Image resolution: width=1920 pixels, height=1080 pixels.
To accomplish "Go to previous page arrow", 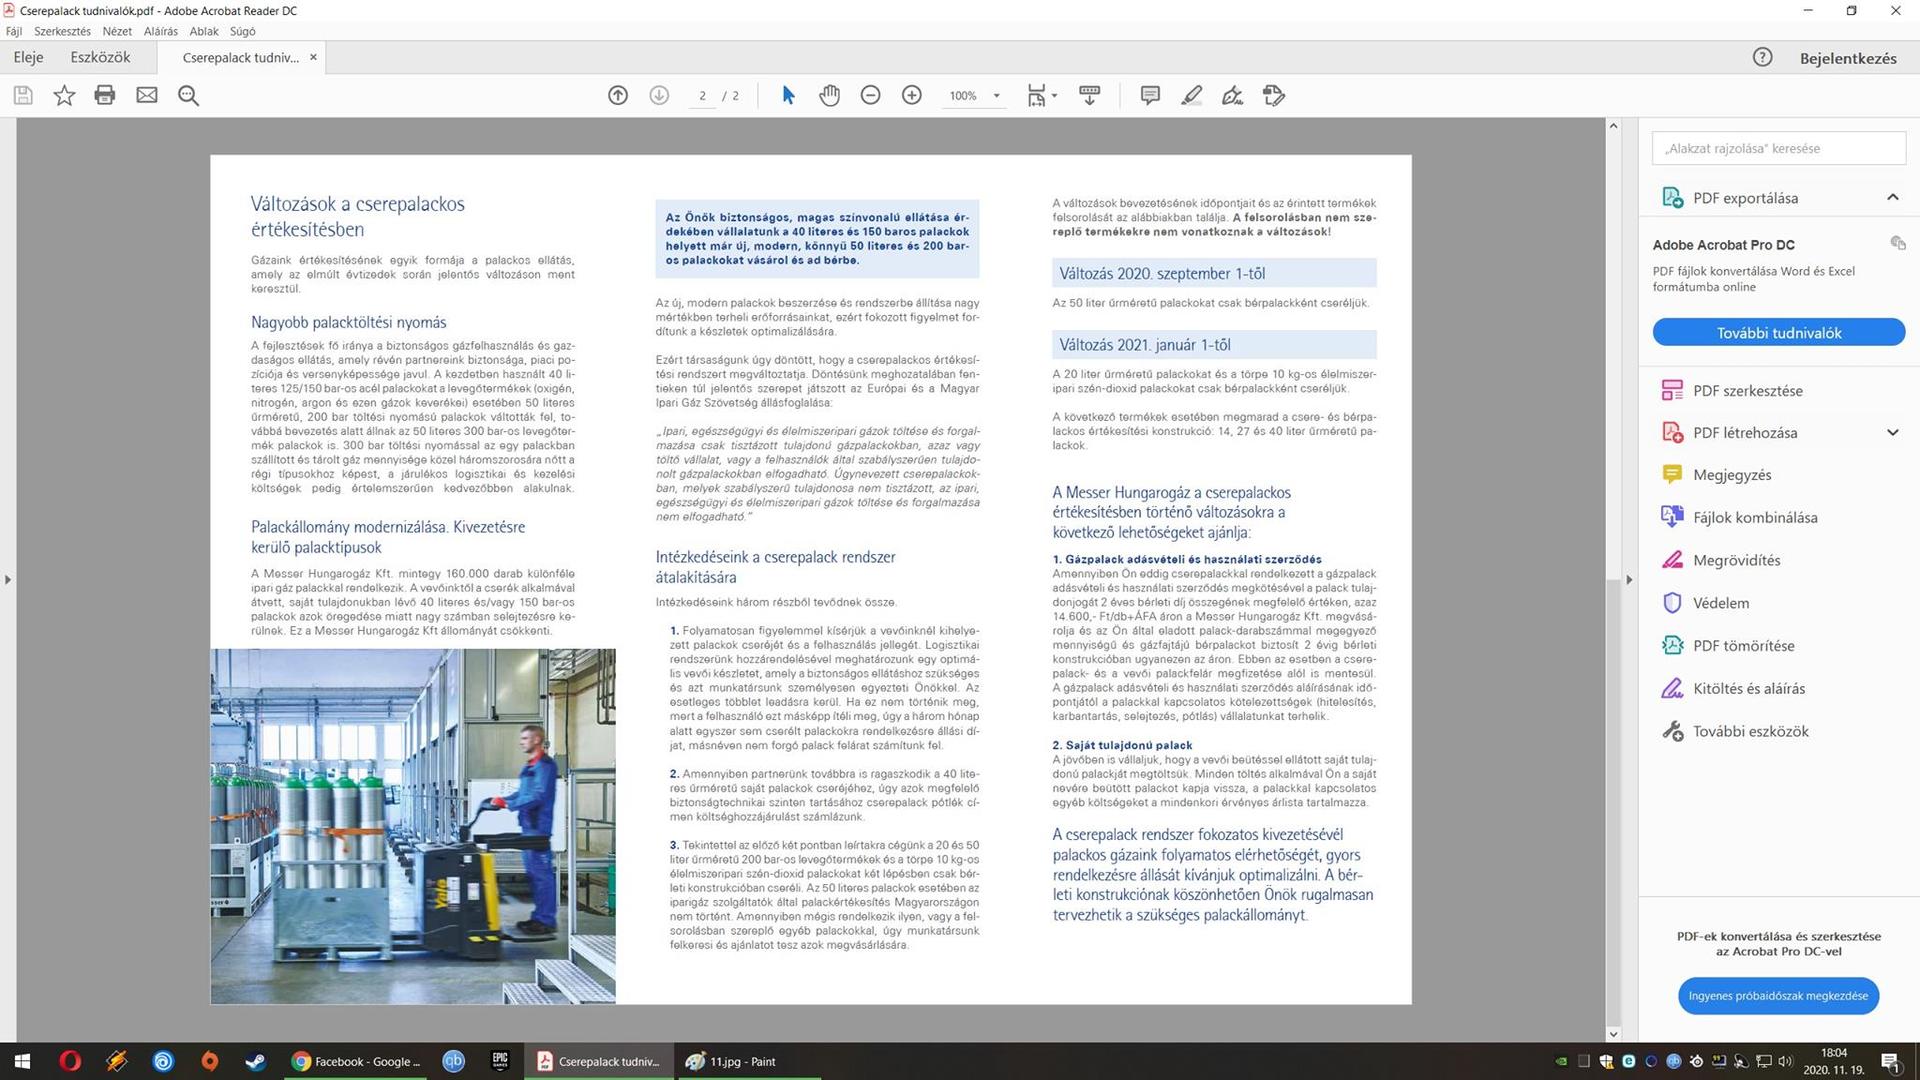I will pos(618,96).
